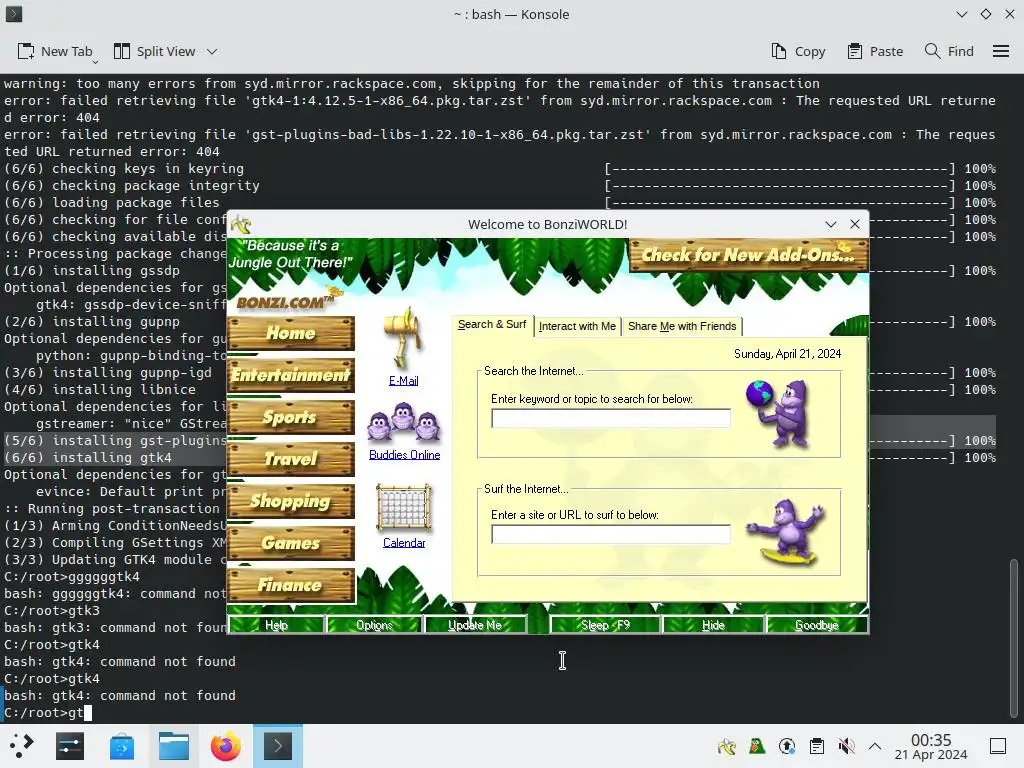Click the E-Mail link text
Screen dimensions: 1024x768
coord(404,381)
